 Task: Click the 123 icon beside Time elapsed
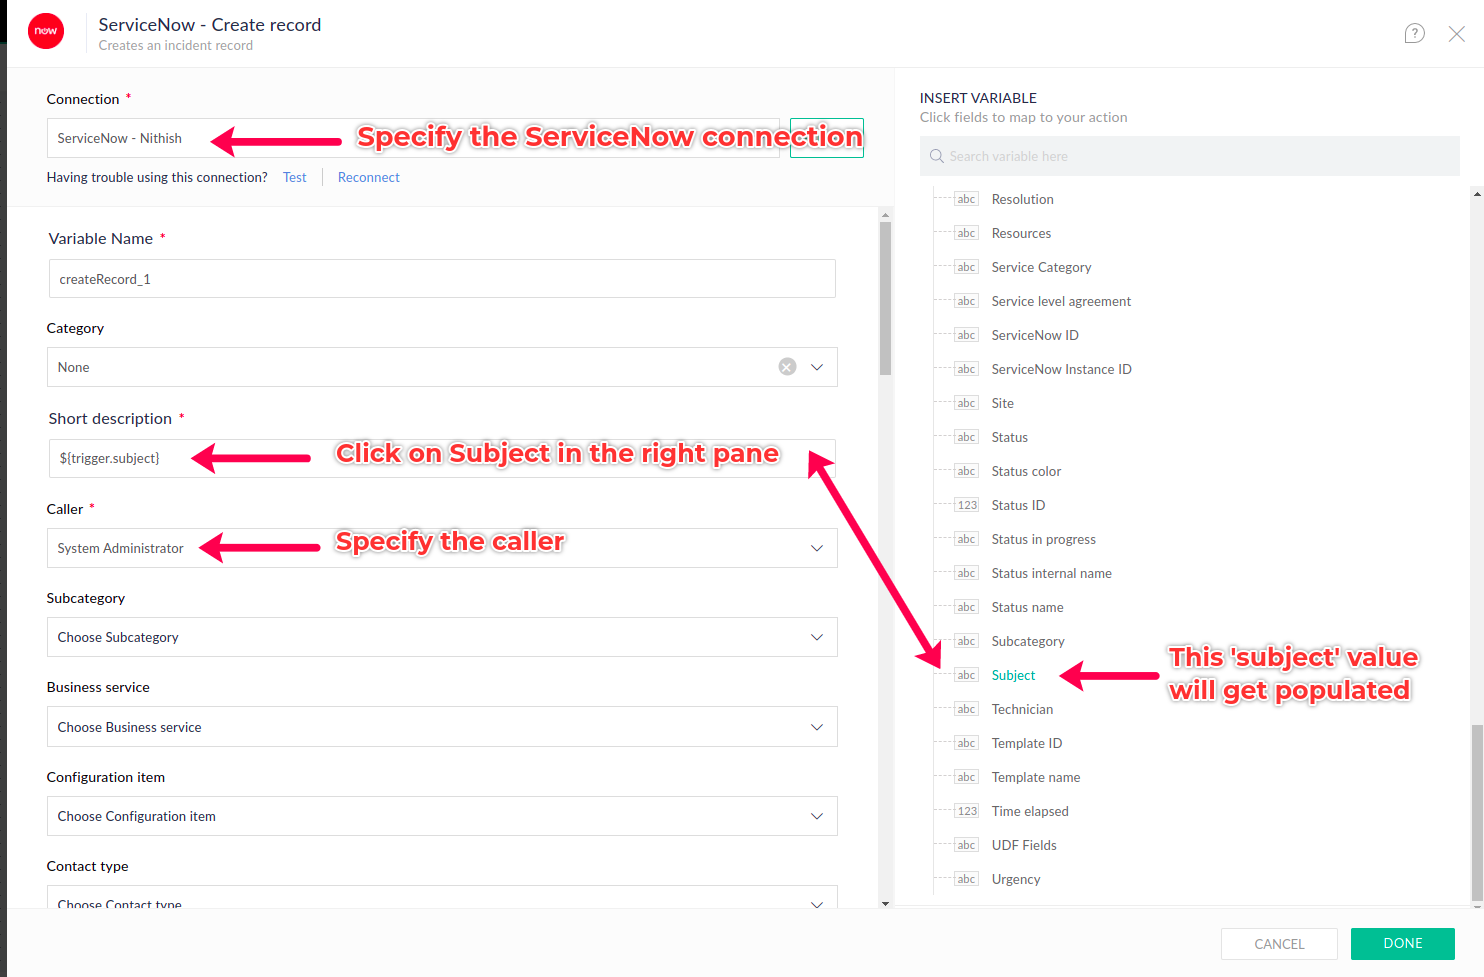click(x=966, y=811)
